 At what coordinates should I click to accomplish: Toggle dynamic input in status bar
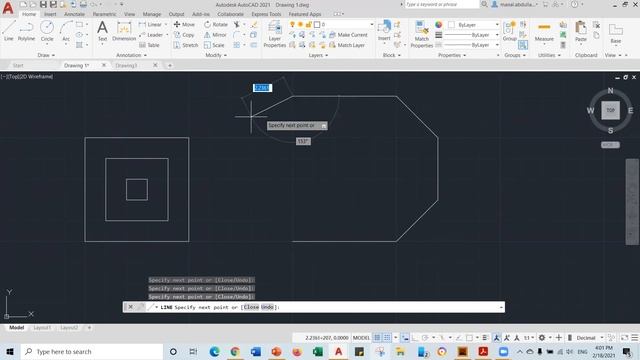[x=405, y=338]
